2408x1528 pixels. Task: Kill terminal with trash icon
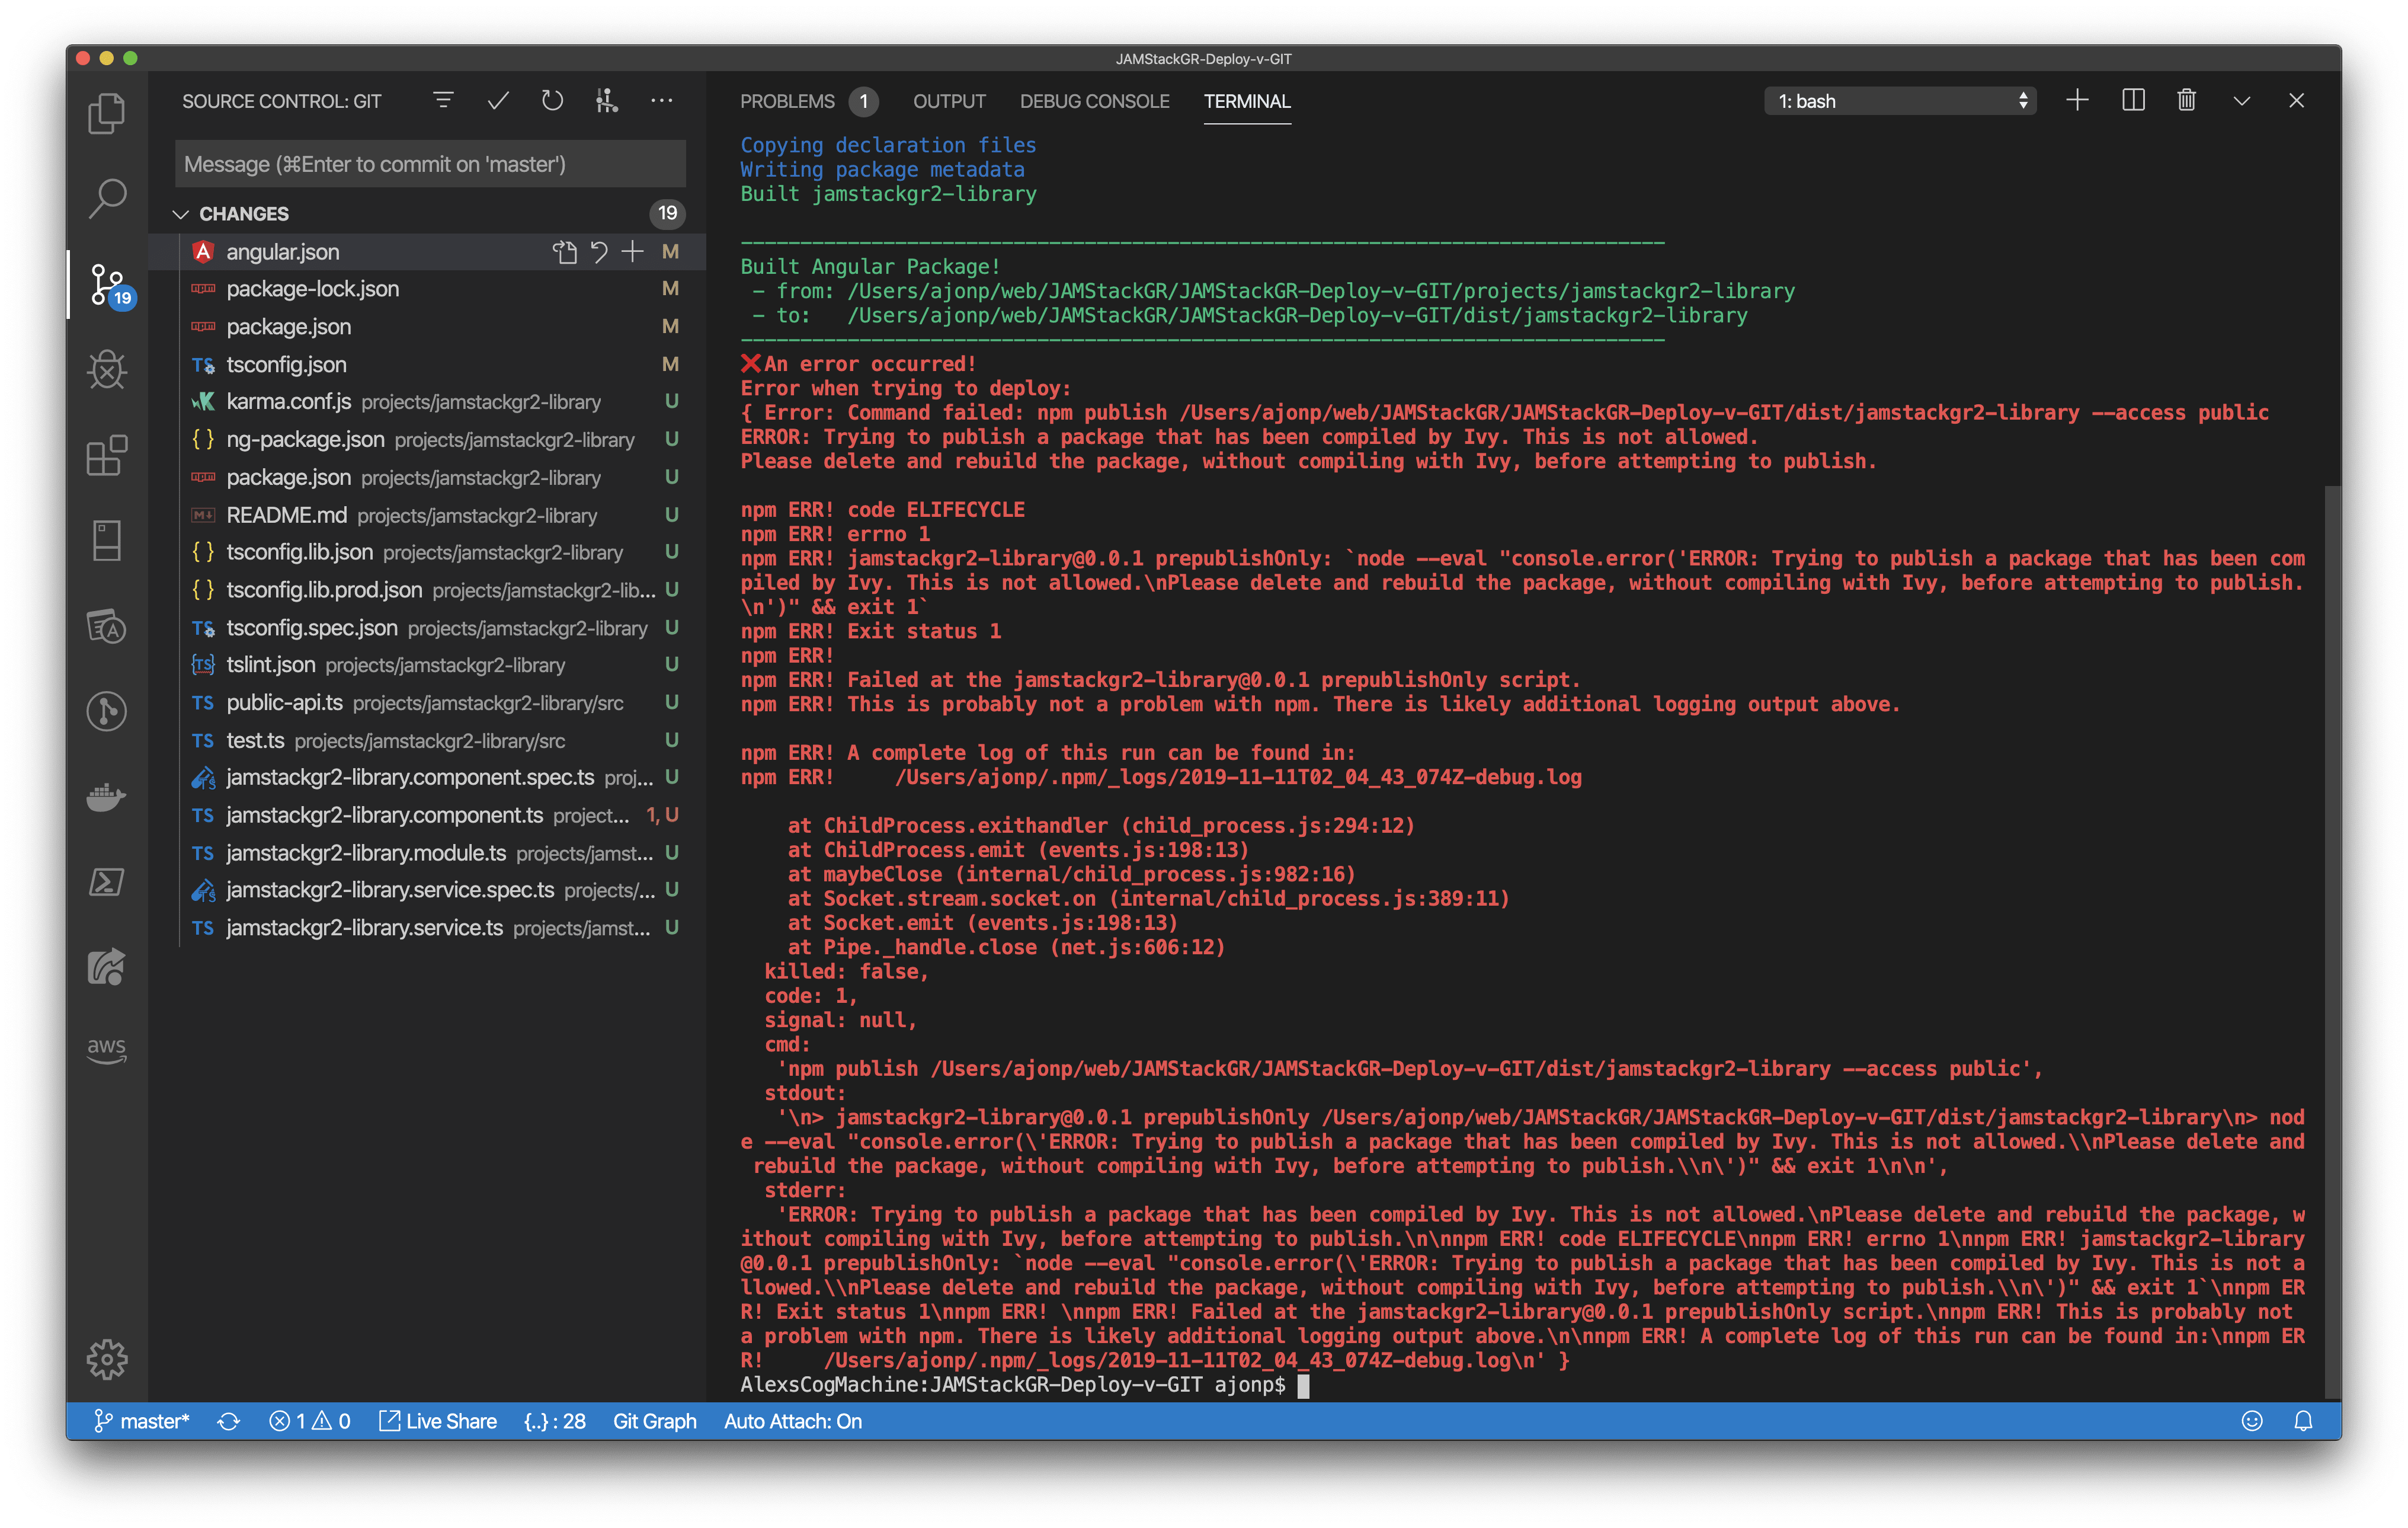2186,100
